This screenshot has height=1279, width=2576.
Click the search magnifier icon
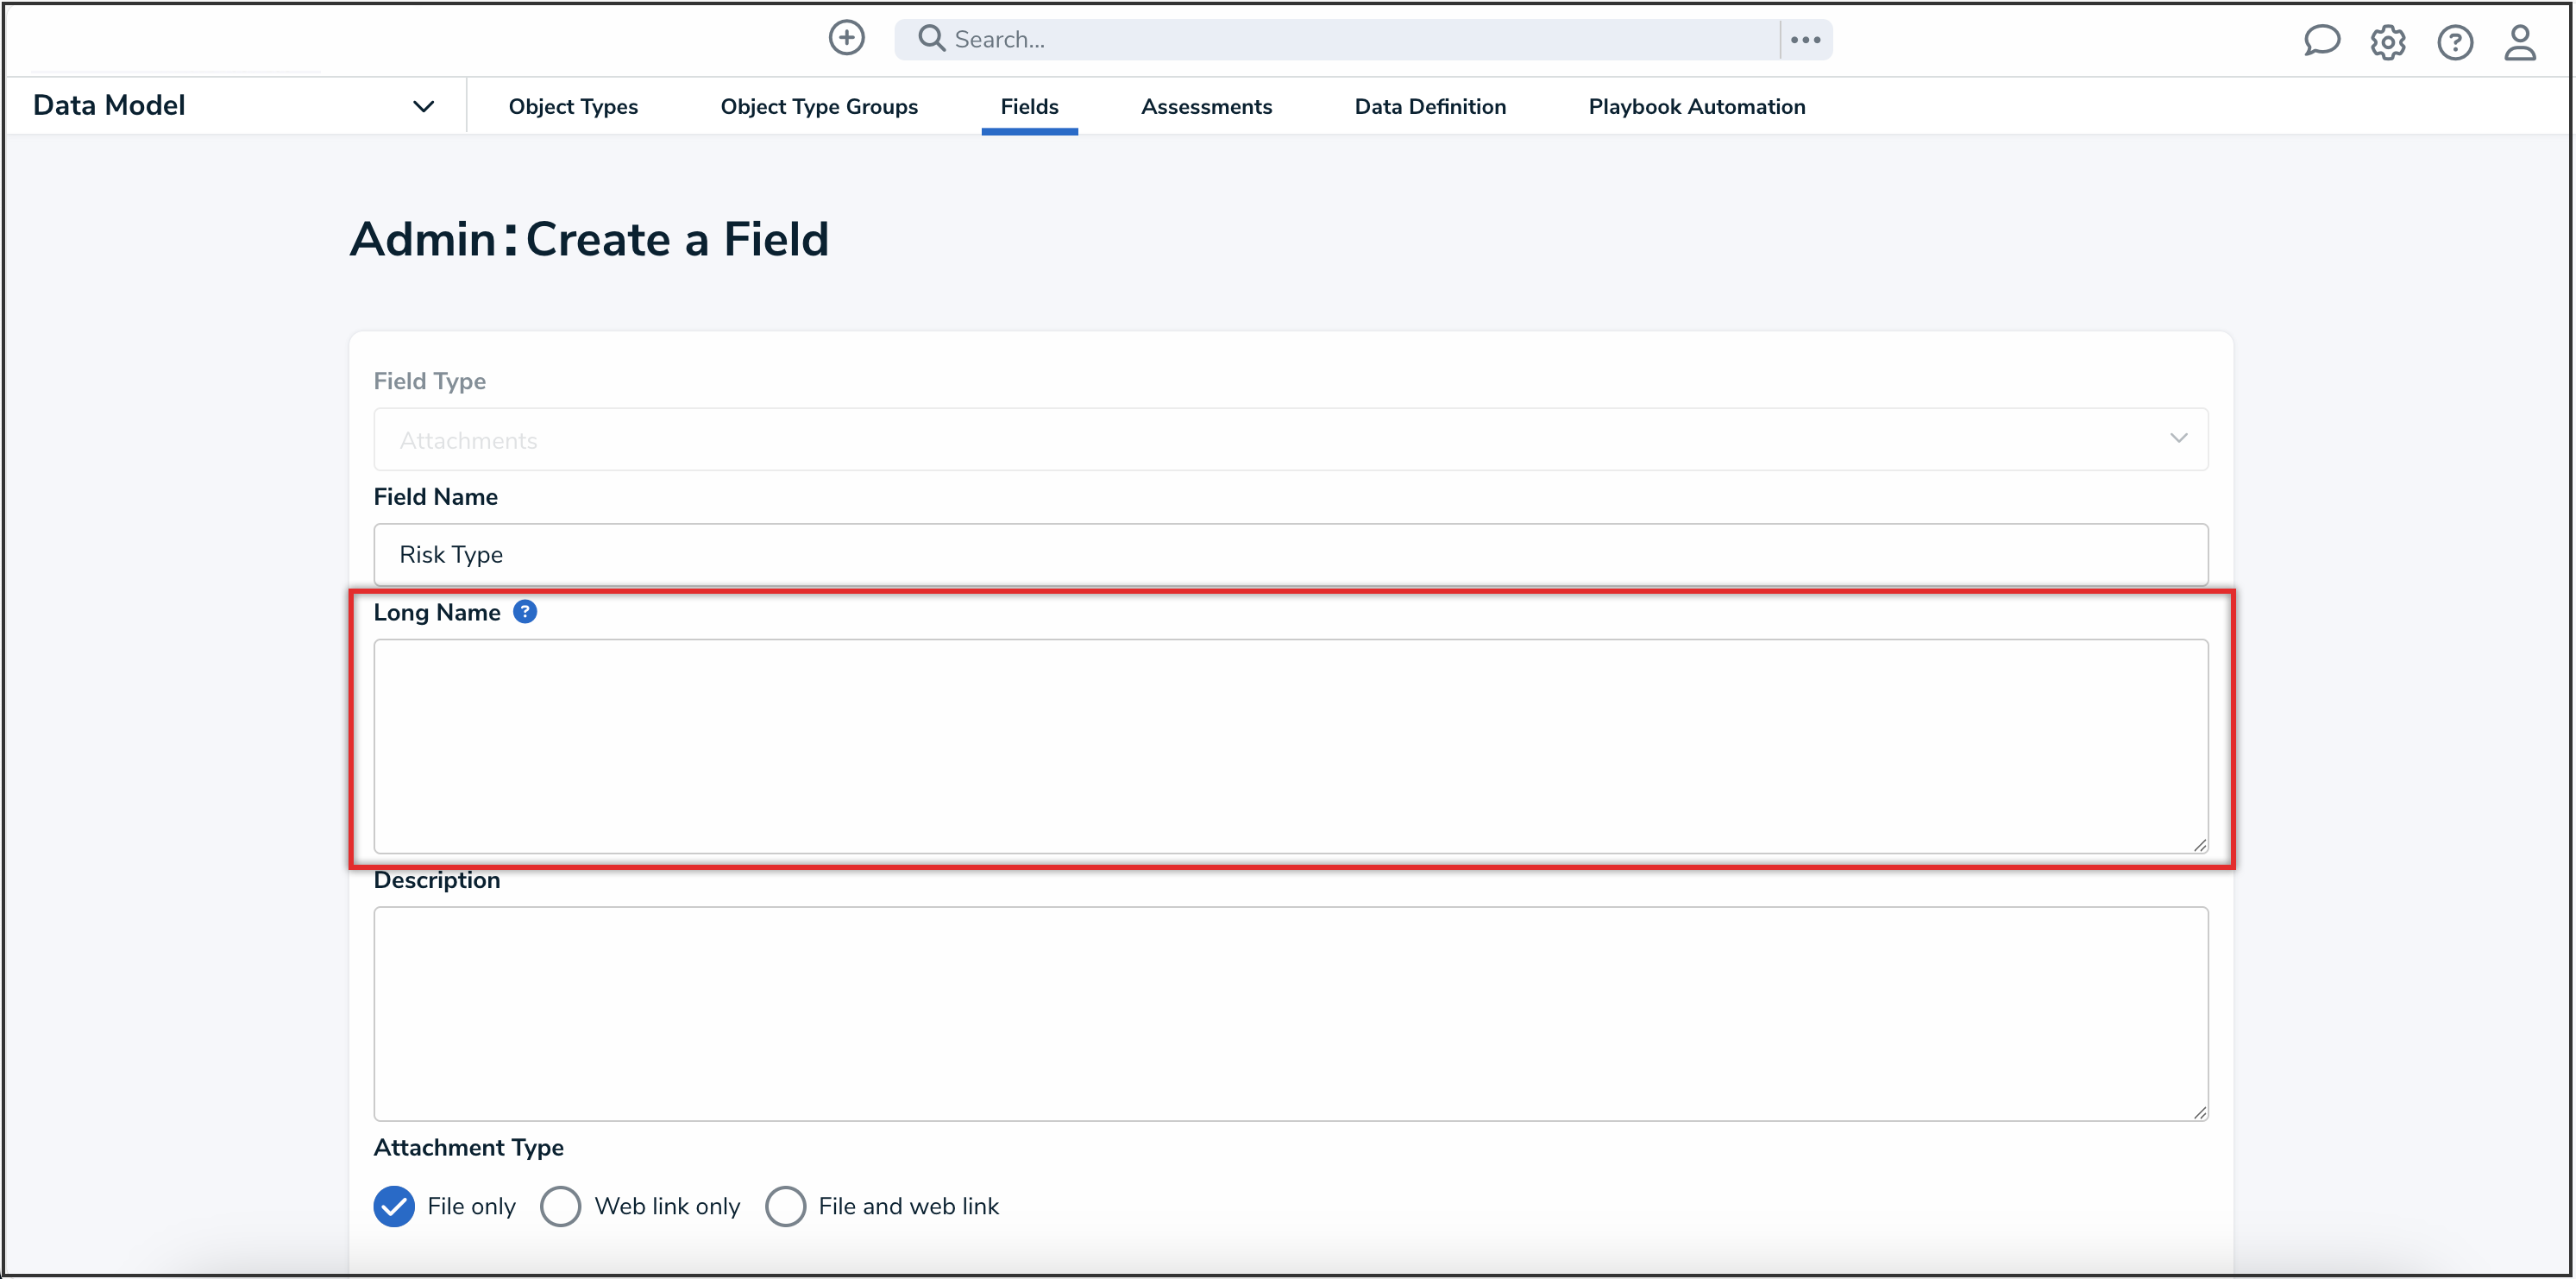[931, 38]
